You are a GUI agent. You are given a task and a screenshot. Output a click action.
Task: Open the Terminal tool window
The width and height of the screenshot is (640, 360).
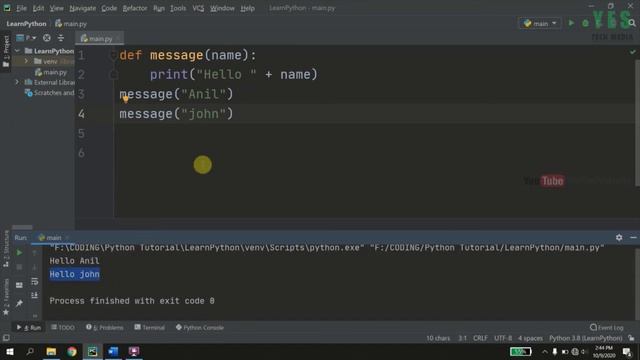149,327
